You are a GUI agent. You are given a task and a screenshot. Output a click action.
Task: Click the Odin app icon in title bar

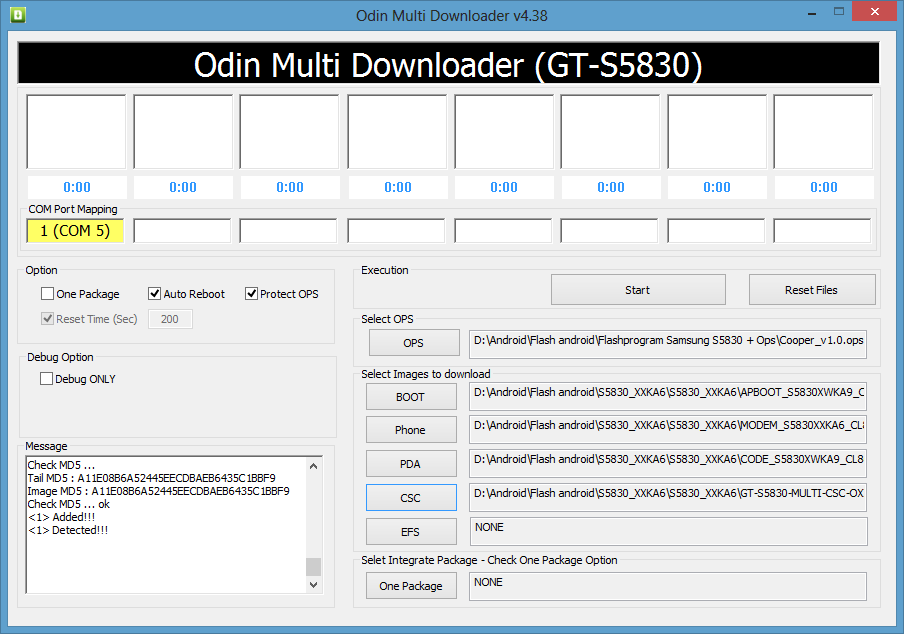18,14
